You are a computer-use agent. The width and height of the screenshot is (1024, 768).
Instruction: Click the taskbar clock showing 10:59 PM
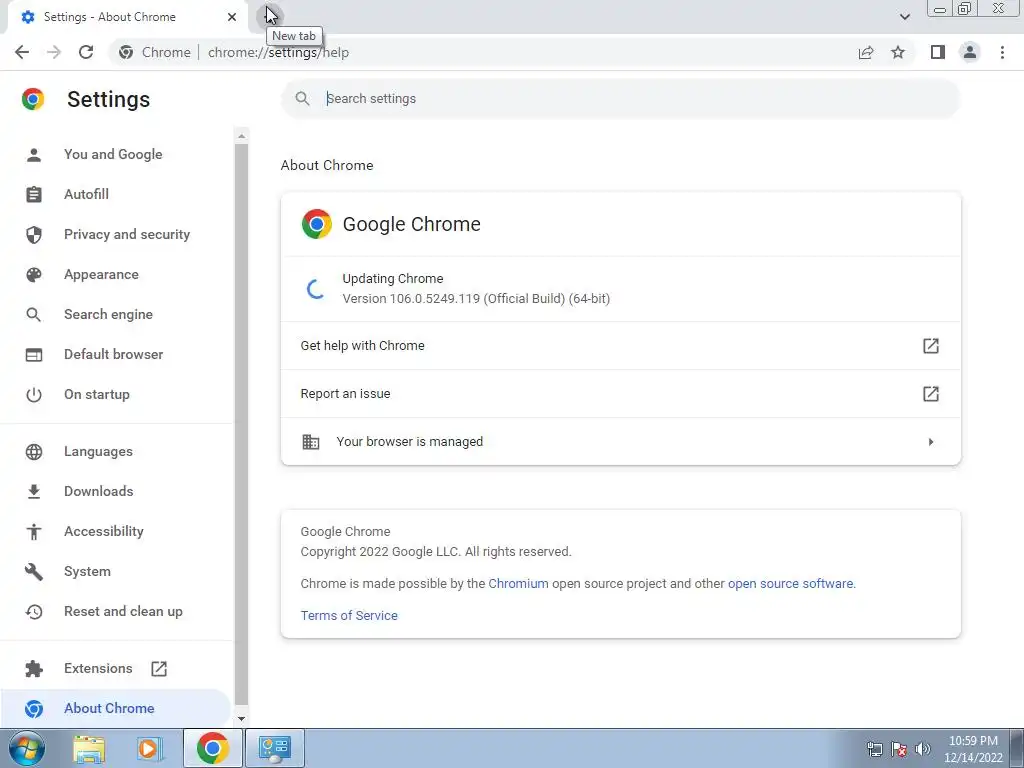coord(973,749)
